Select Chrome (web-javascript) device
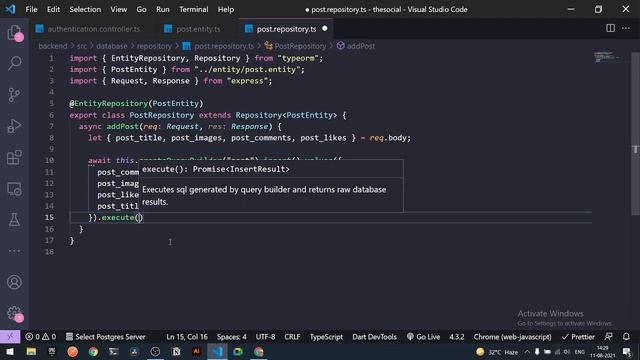This screenshot has width=640, height=360. click(512, 337)
